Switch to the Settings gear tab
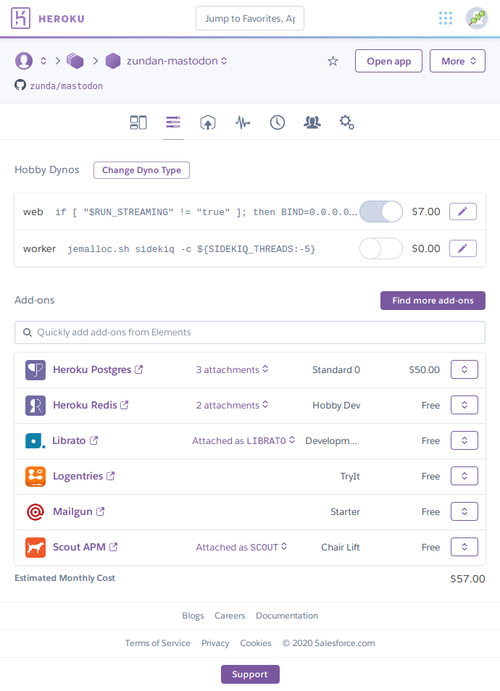The height and width of the screenshot is (691, 500). pyautogui.click(x=347, y=122)
